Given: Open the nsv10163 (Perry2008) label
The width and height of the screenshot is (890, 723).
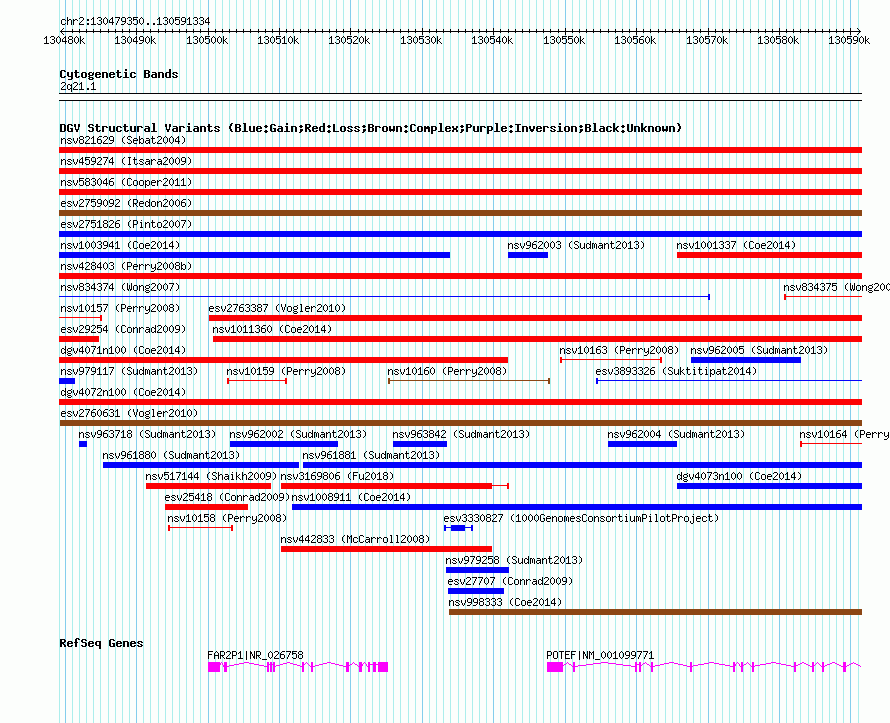Looking at the screenshot, I should [619, 350].
